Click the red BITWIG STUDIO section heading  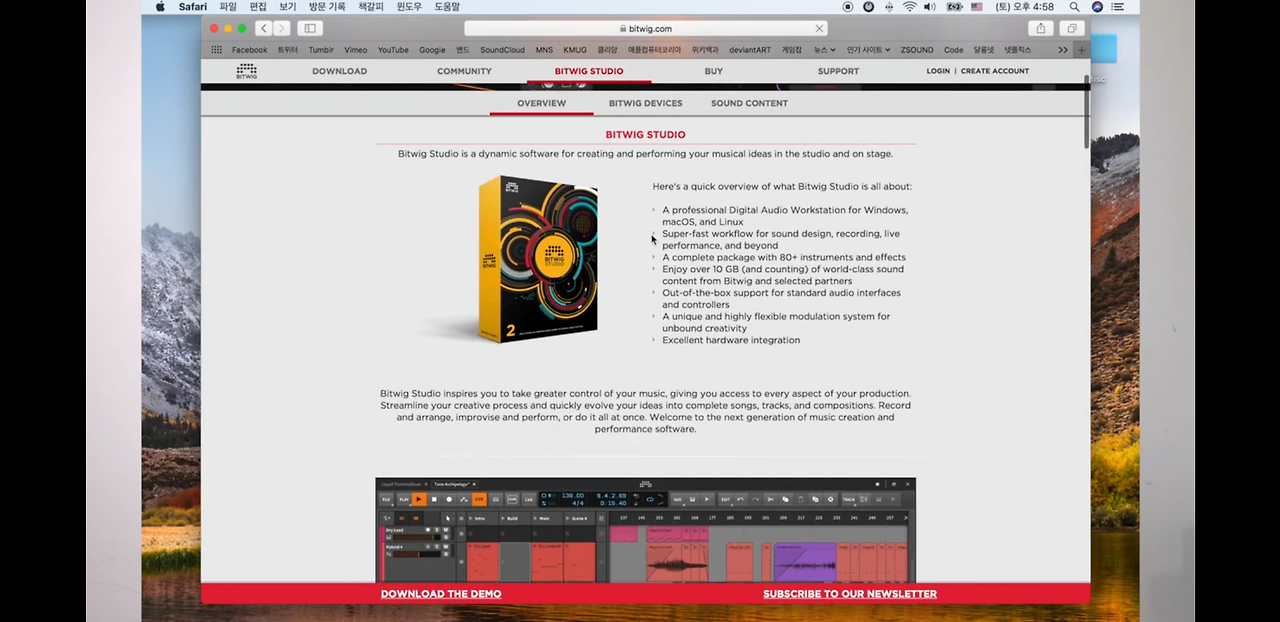[645, 134]
